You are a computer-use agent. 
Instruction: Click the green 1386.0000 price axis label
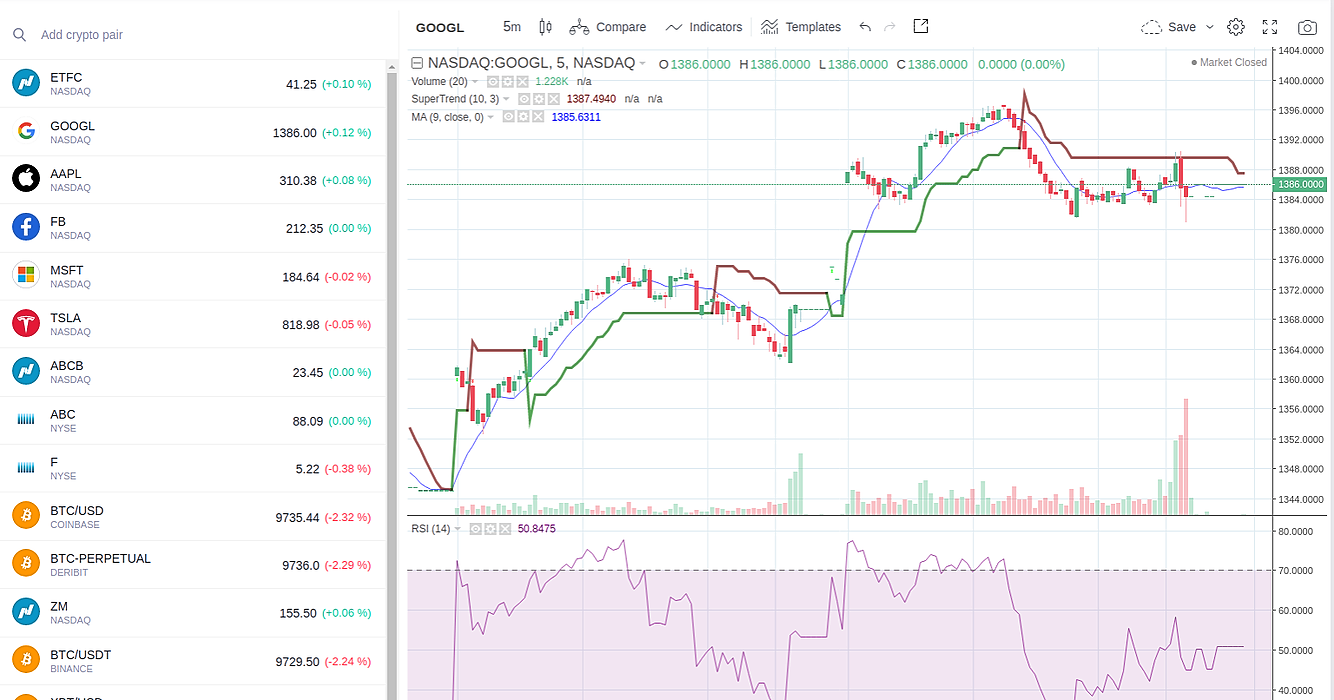(x=1299, y=184)
